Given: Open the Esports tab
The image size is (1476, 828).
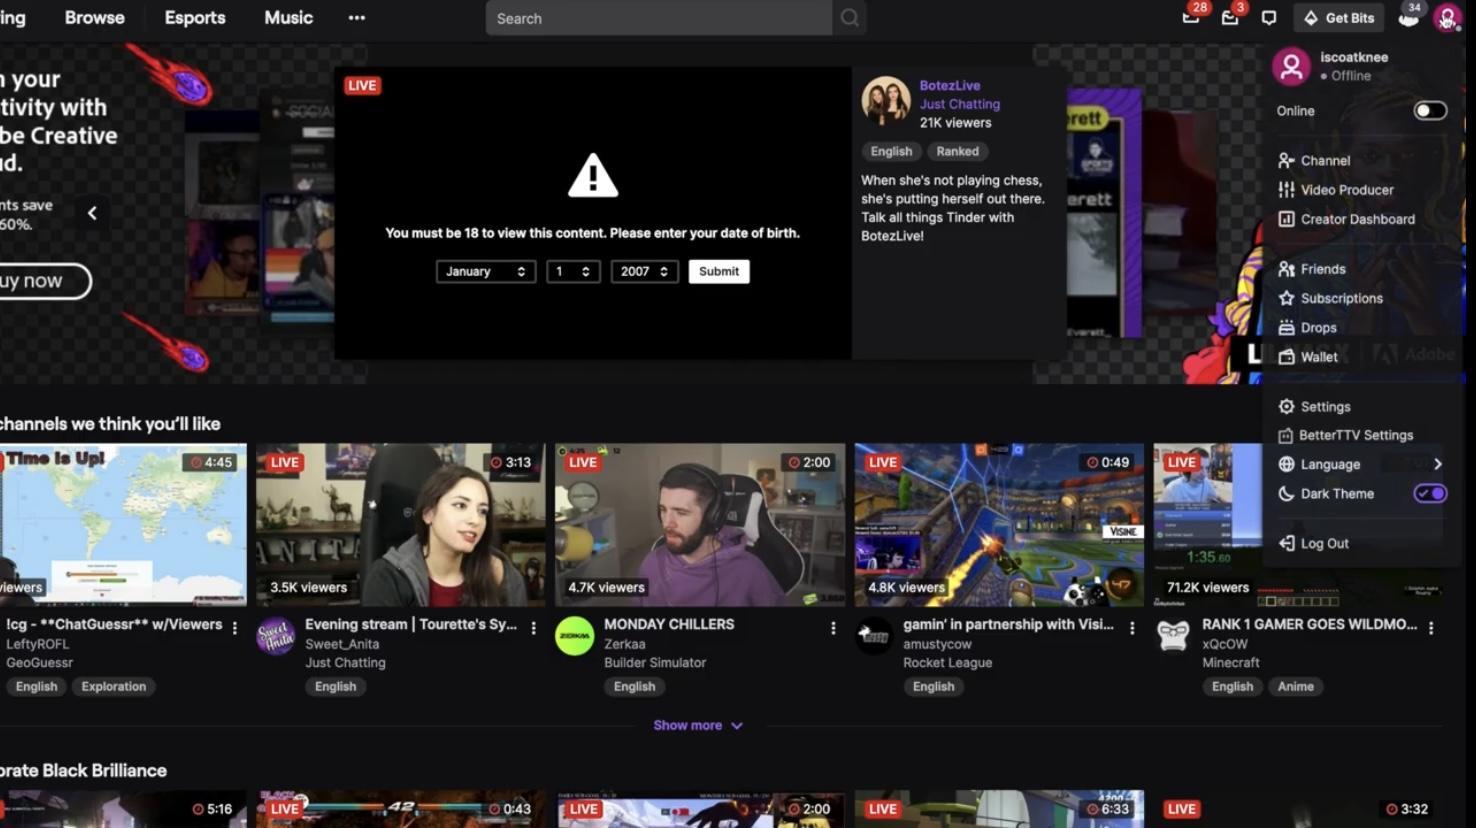Looking at the screenshot, I should coord(195,18).
